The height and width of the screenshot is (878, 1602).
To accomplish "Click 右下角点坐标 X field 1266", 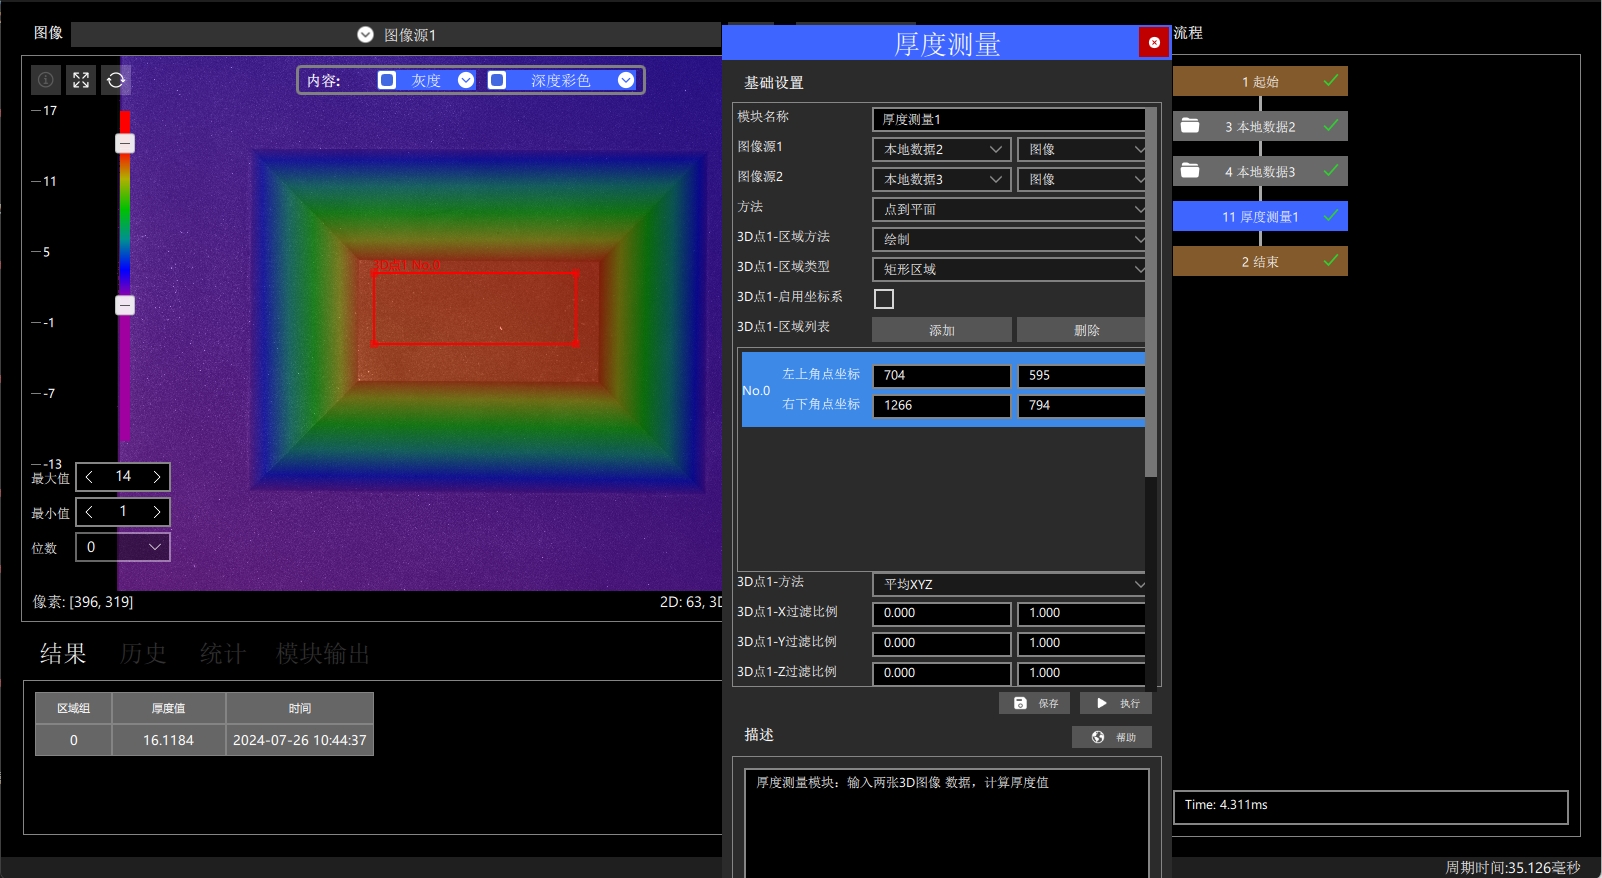I will (942, 406).
